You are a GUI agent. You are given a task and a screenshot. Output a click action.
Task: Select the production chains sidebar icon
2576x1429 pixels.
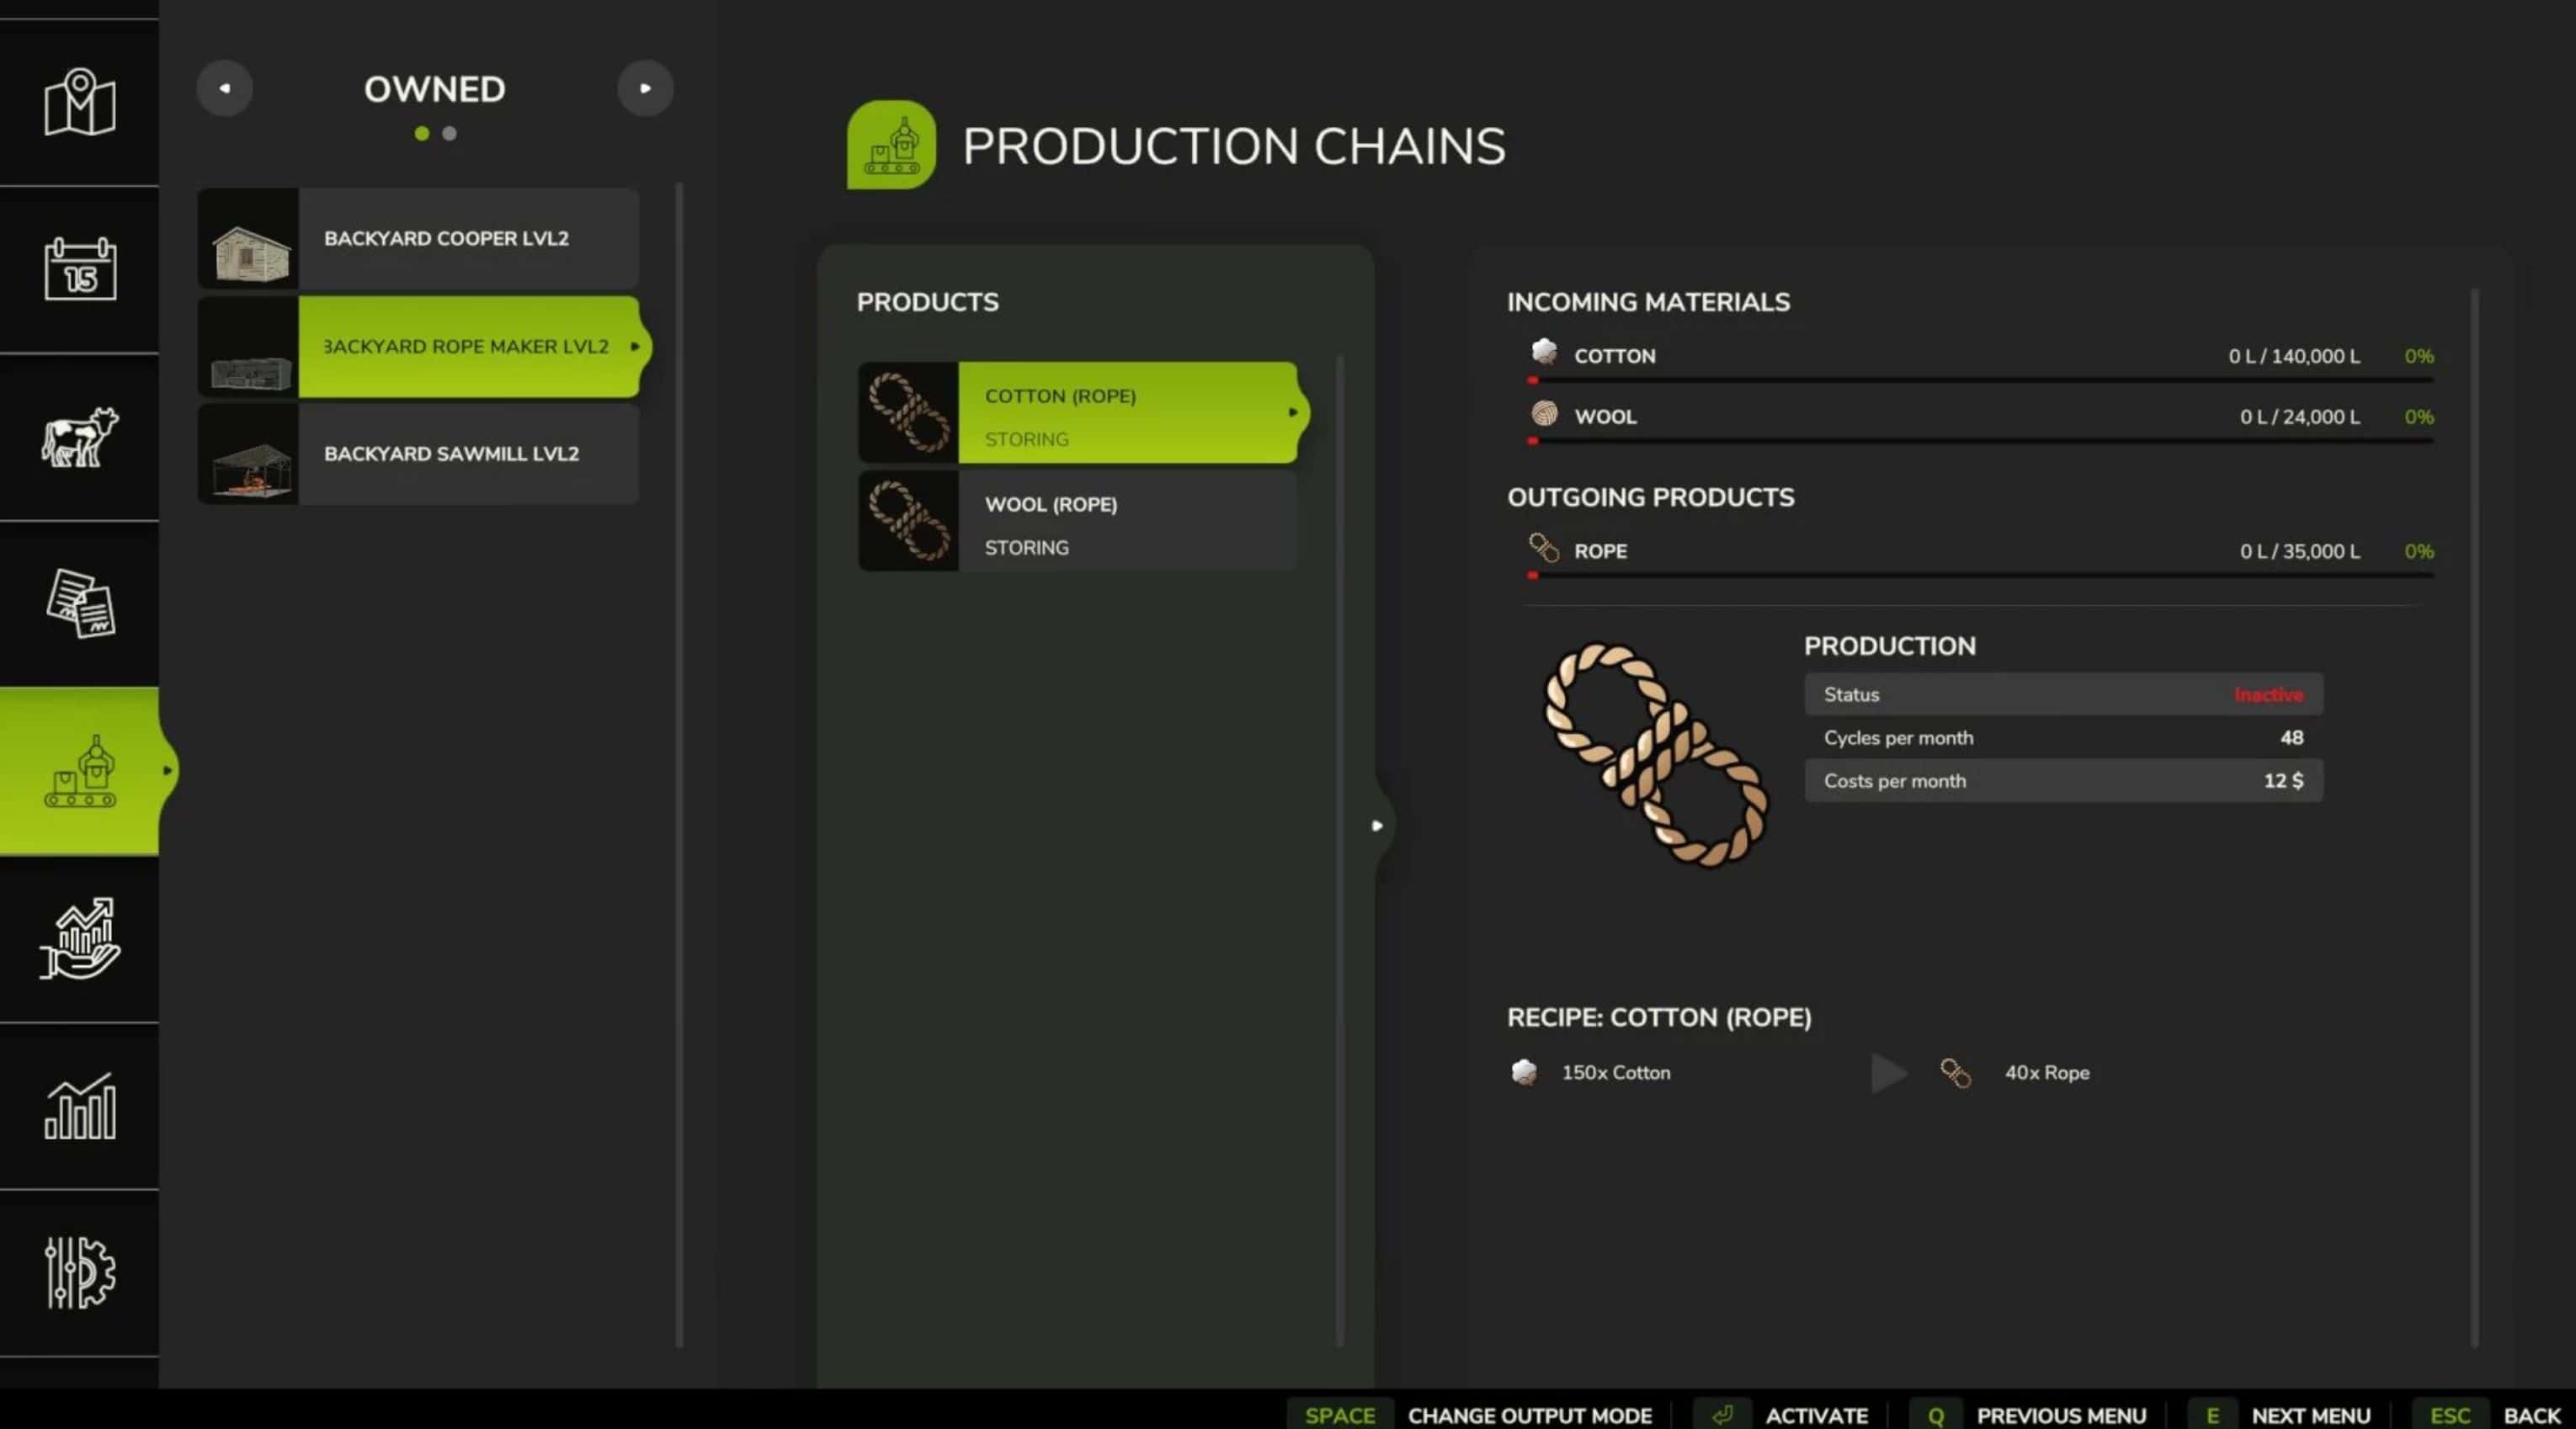click(80, 771)
